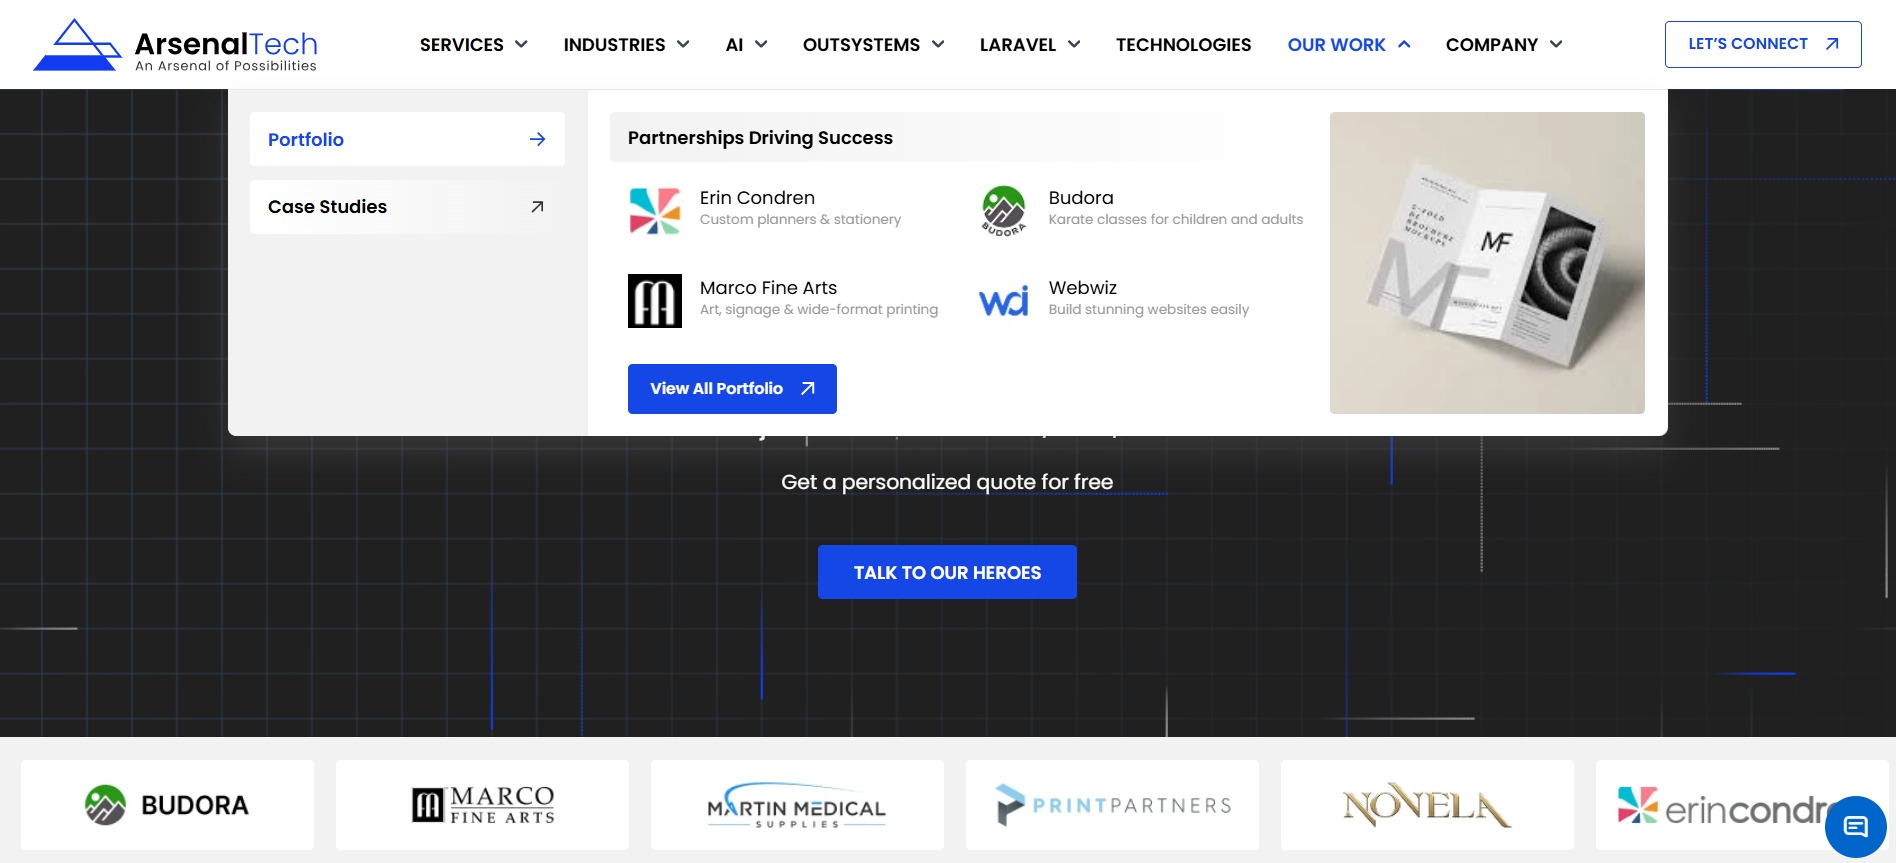Open the Webwiz portfolio link text

(x=1082, y=288)
